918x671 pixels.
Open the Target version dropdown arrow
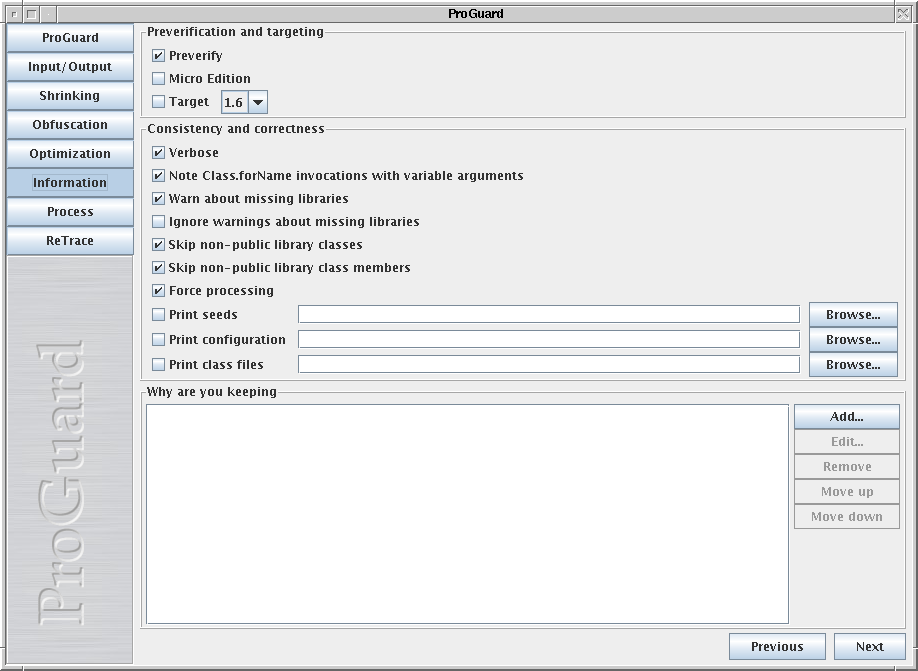(257, 102)
